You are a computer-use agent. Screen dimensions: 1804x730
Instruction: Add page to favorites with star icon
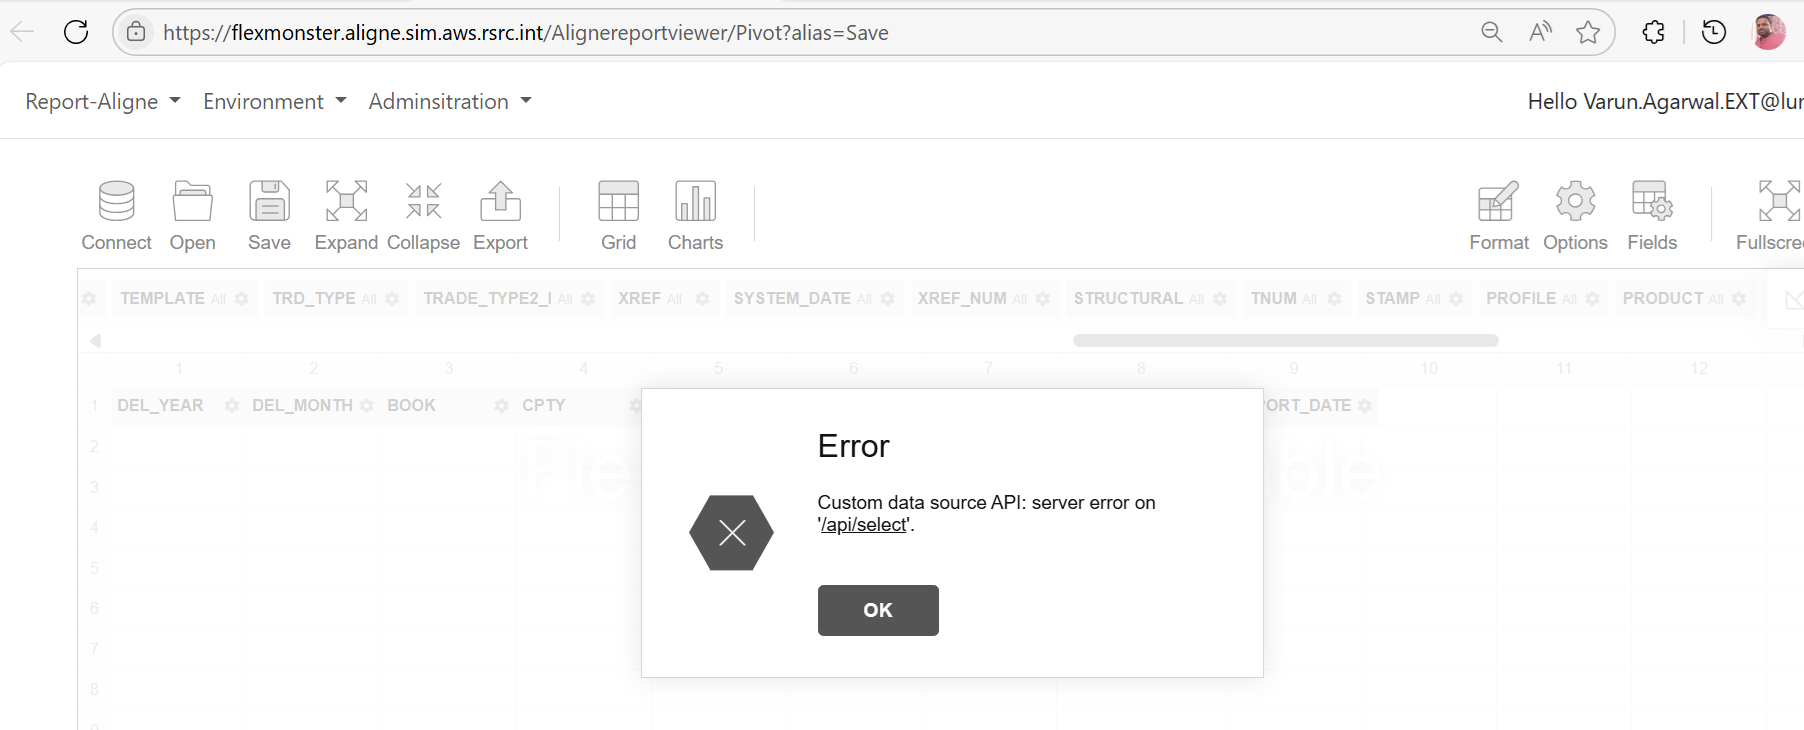(x=1588, y=33)
